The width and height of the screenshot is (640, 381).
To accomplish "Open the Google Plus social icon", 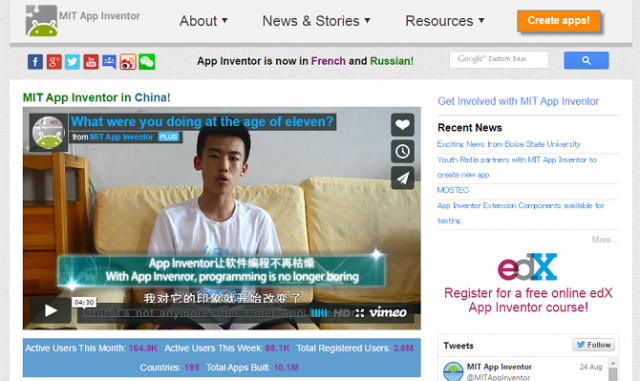I will coord(54,62).
